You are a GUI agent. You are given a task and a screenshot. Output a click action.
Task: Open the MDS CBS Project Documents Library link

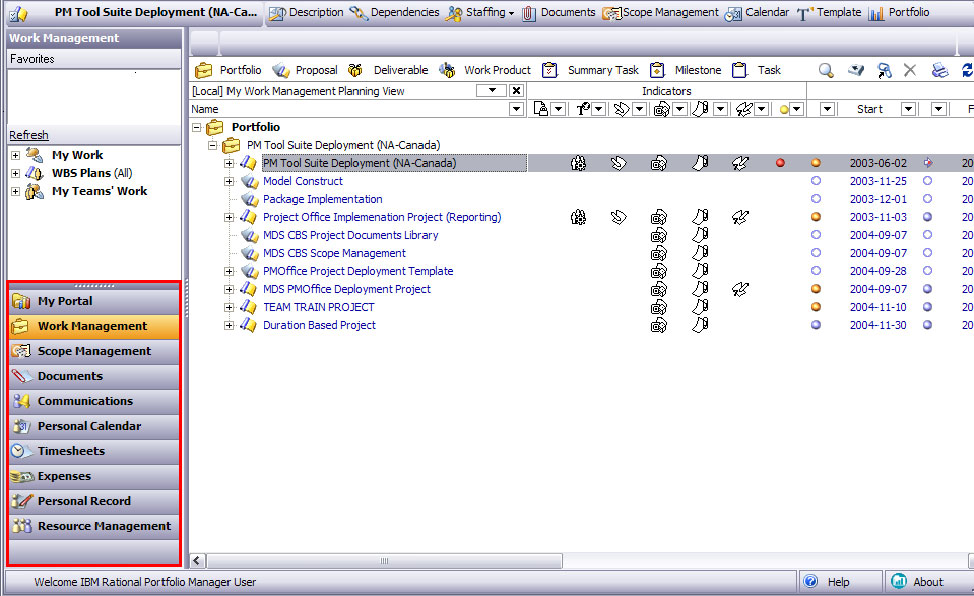click(350, 236)
